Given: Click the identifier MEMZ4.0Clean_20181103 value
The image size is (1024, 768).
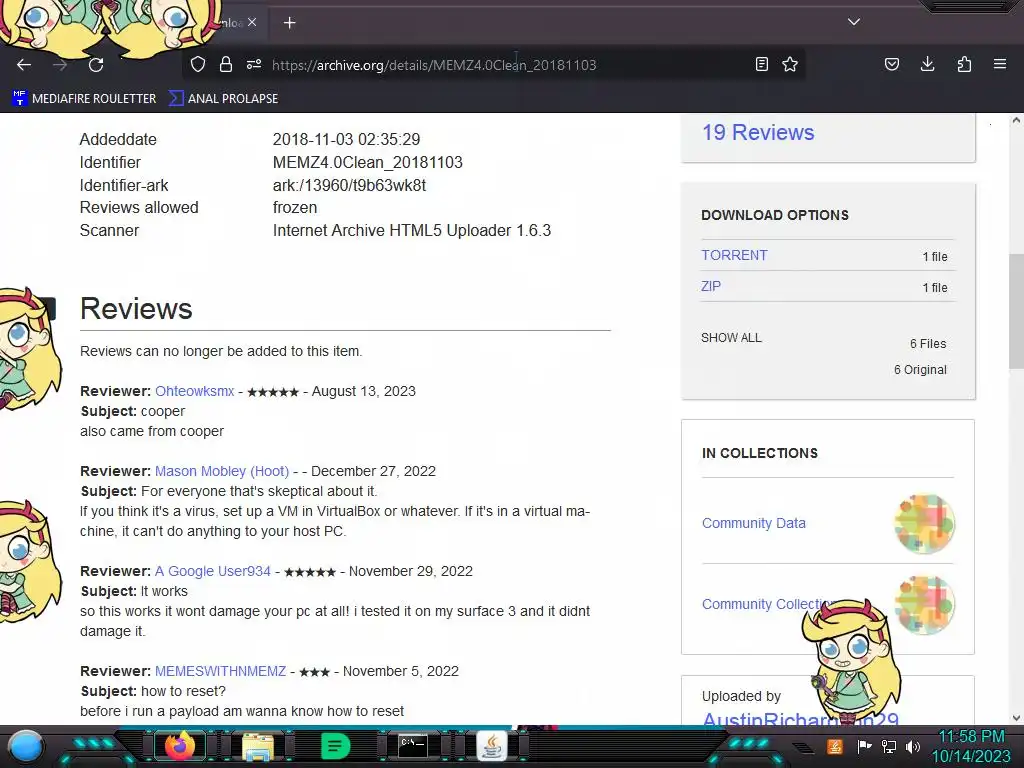Looking at the screenshot, I should (x=368, y=162).
